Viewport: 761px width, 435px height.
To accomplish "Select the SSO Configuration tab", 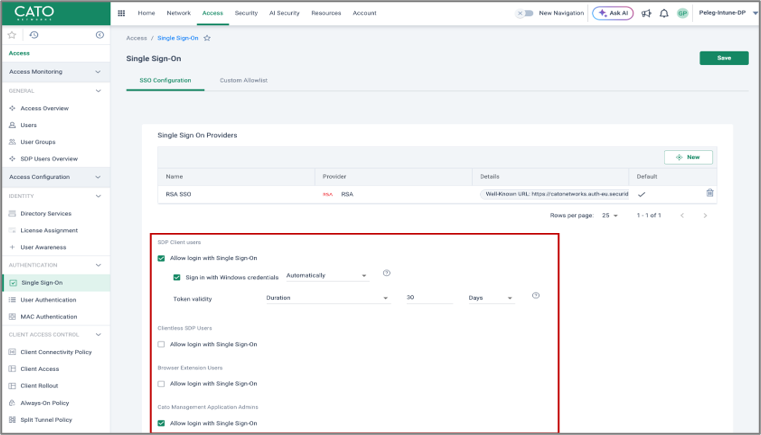I will [x=165, y=80].
